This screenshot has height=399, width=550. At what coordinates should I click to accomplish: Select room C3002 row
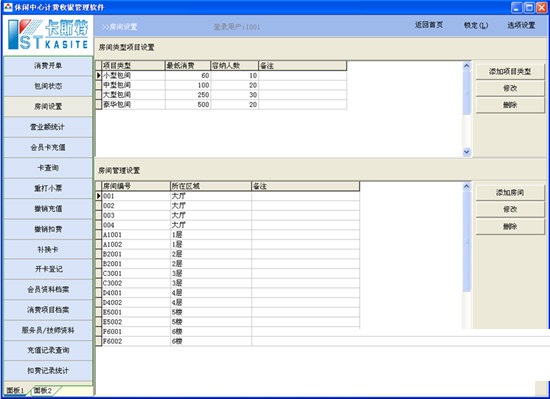click(x=228, y=283)
